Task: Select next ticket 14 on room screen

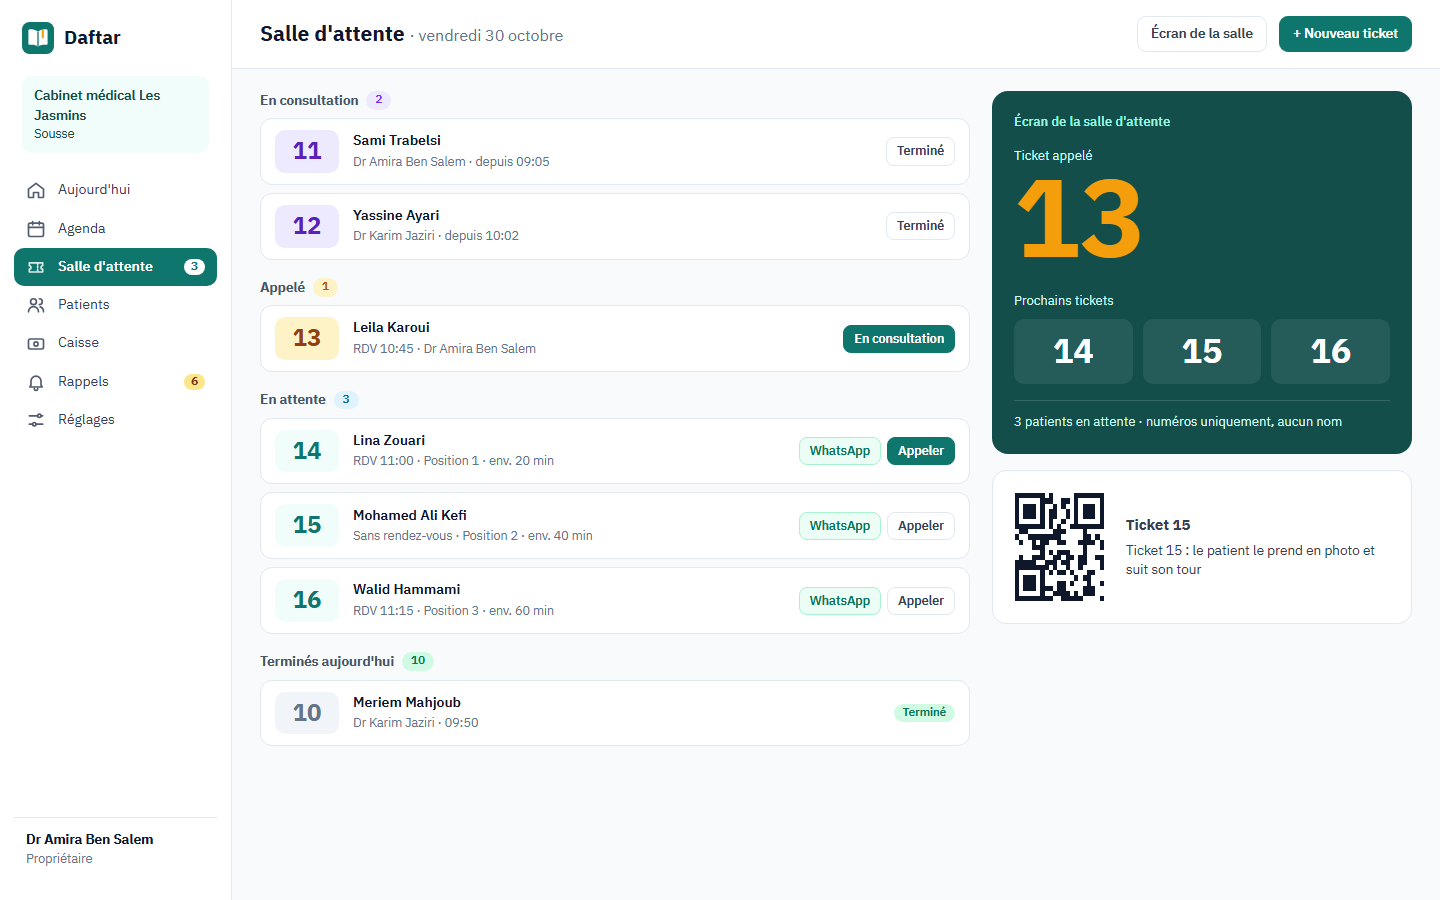Action: click(1073, 351)
